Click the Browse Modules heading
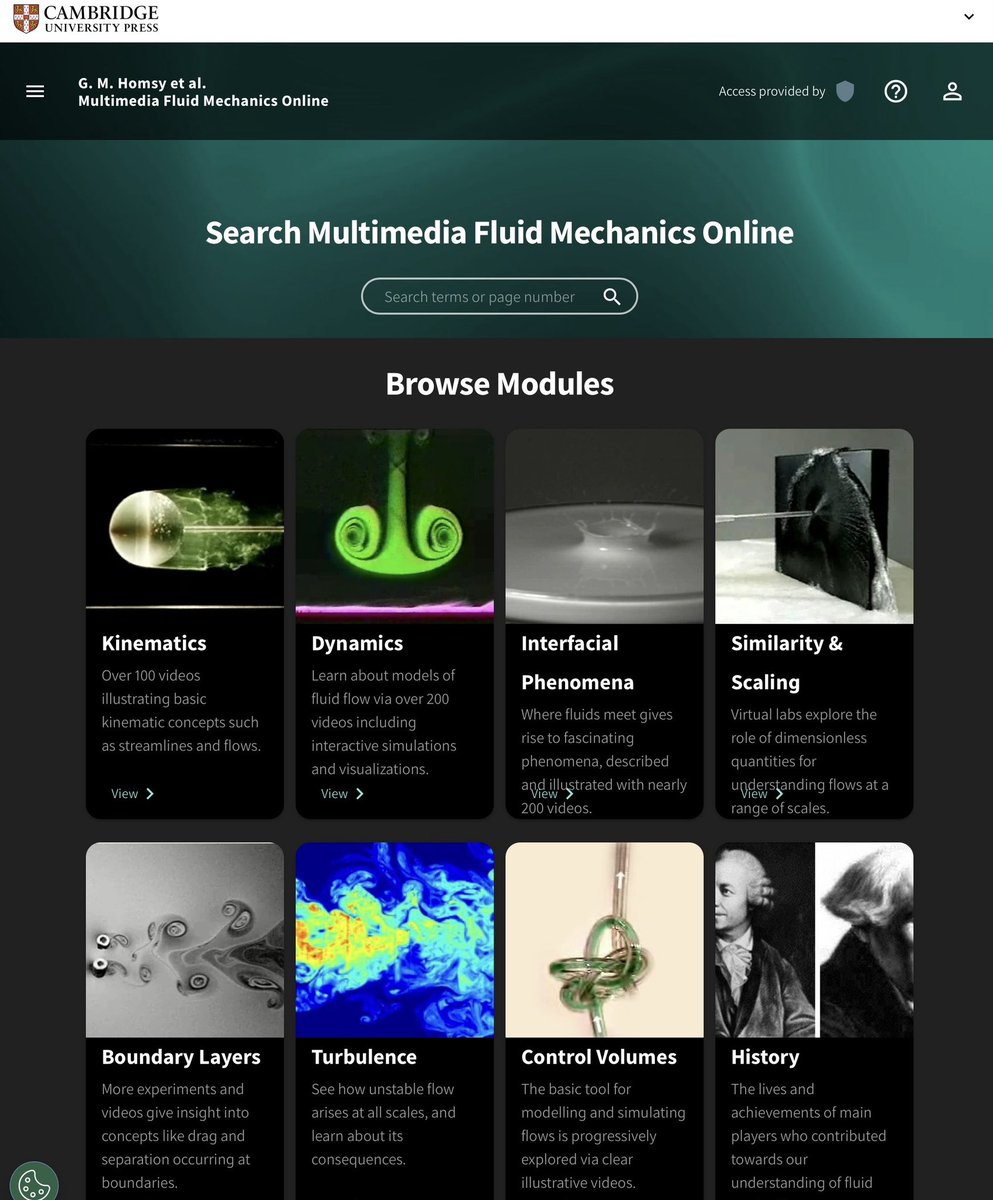Screen dimensions: 993x1200 click(499, 383)
